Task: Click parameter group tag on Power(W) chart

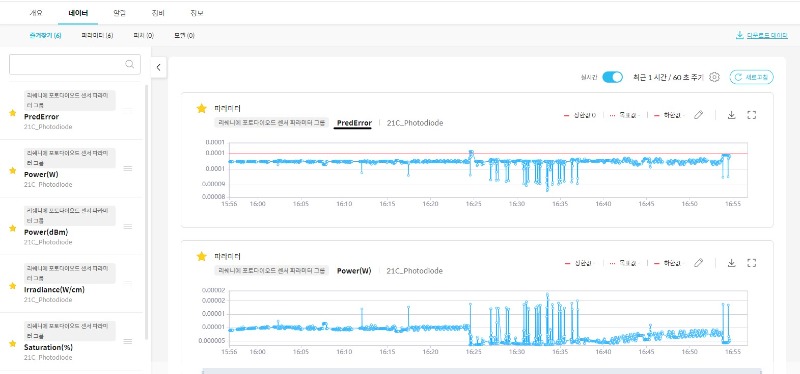Action: 271,271
